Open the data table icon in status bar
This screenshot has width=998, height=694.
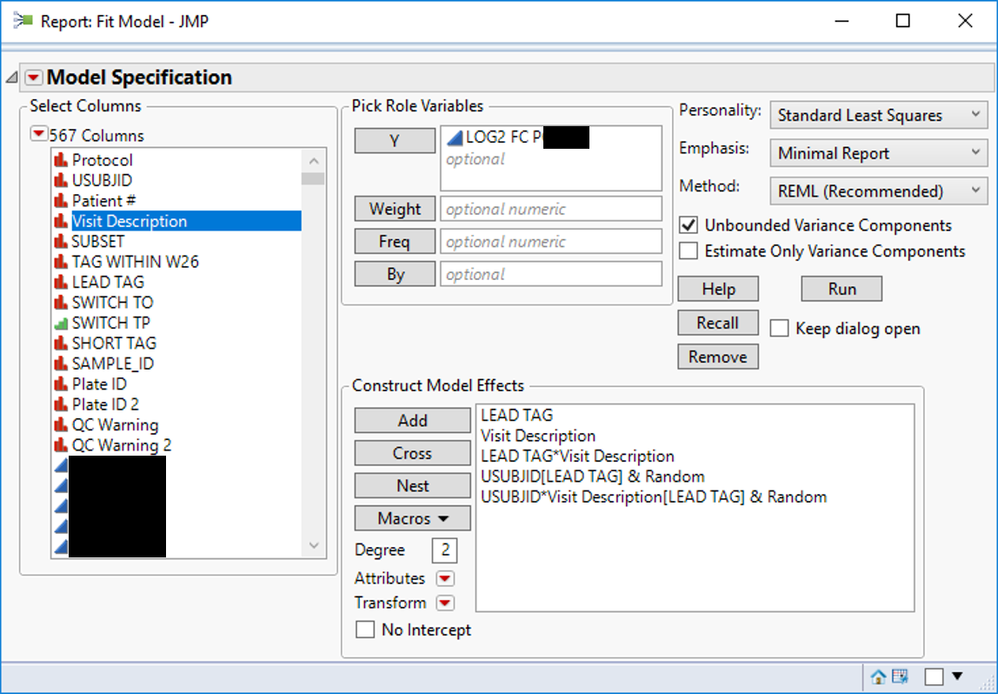click(x=899, y=676)
